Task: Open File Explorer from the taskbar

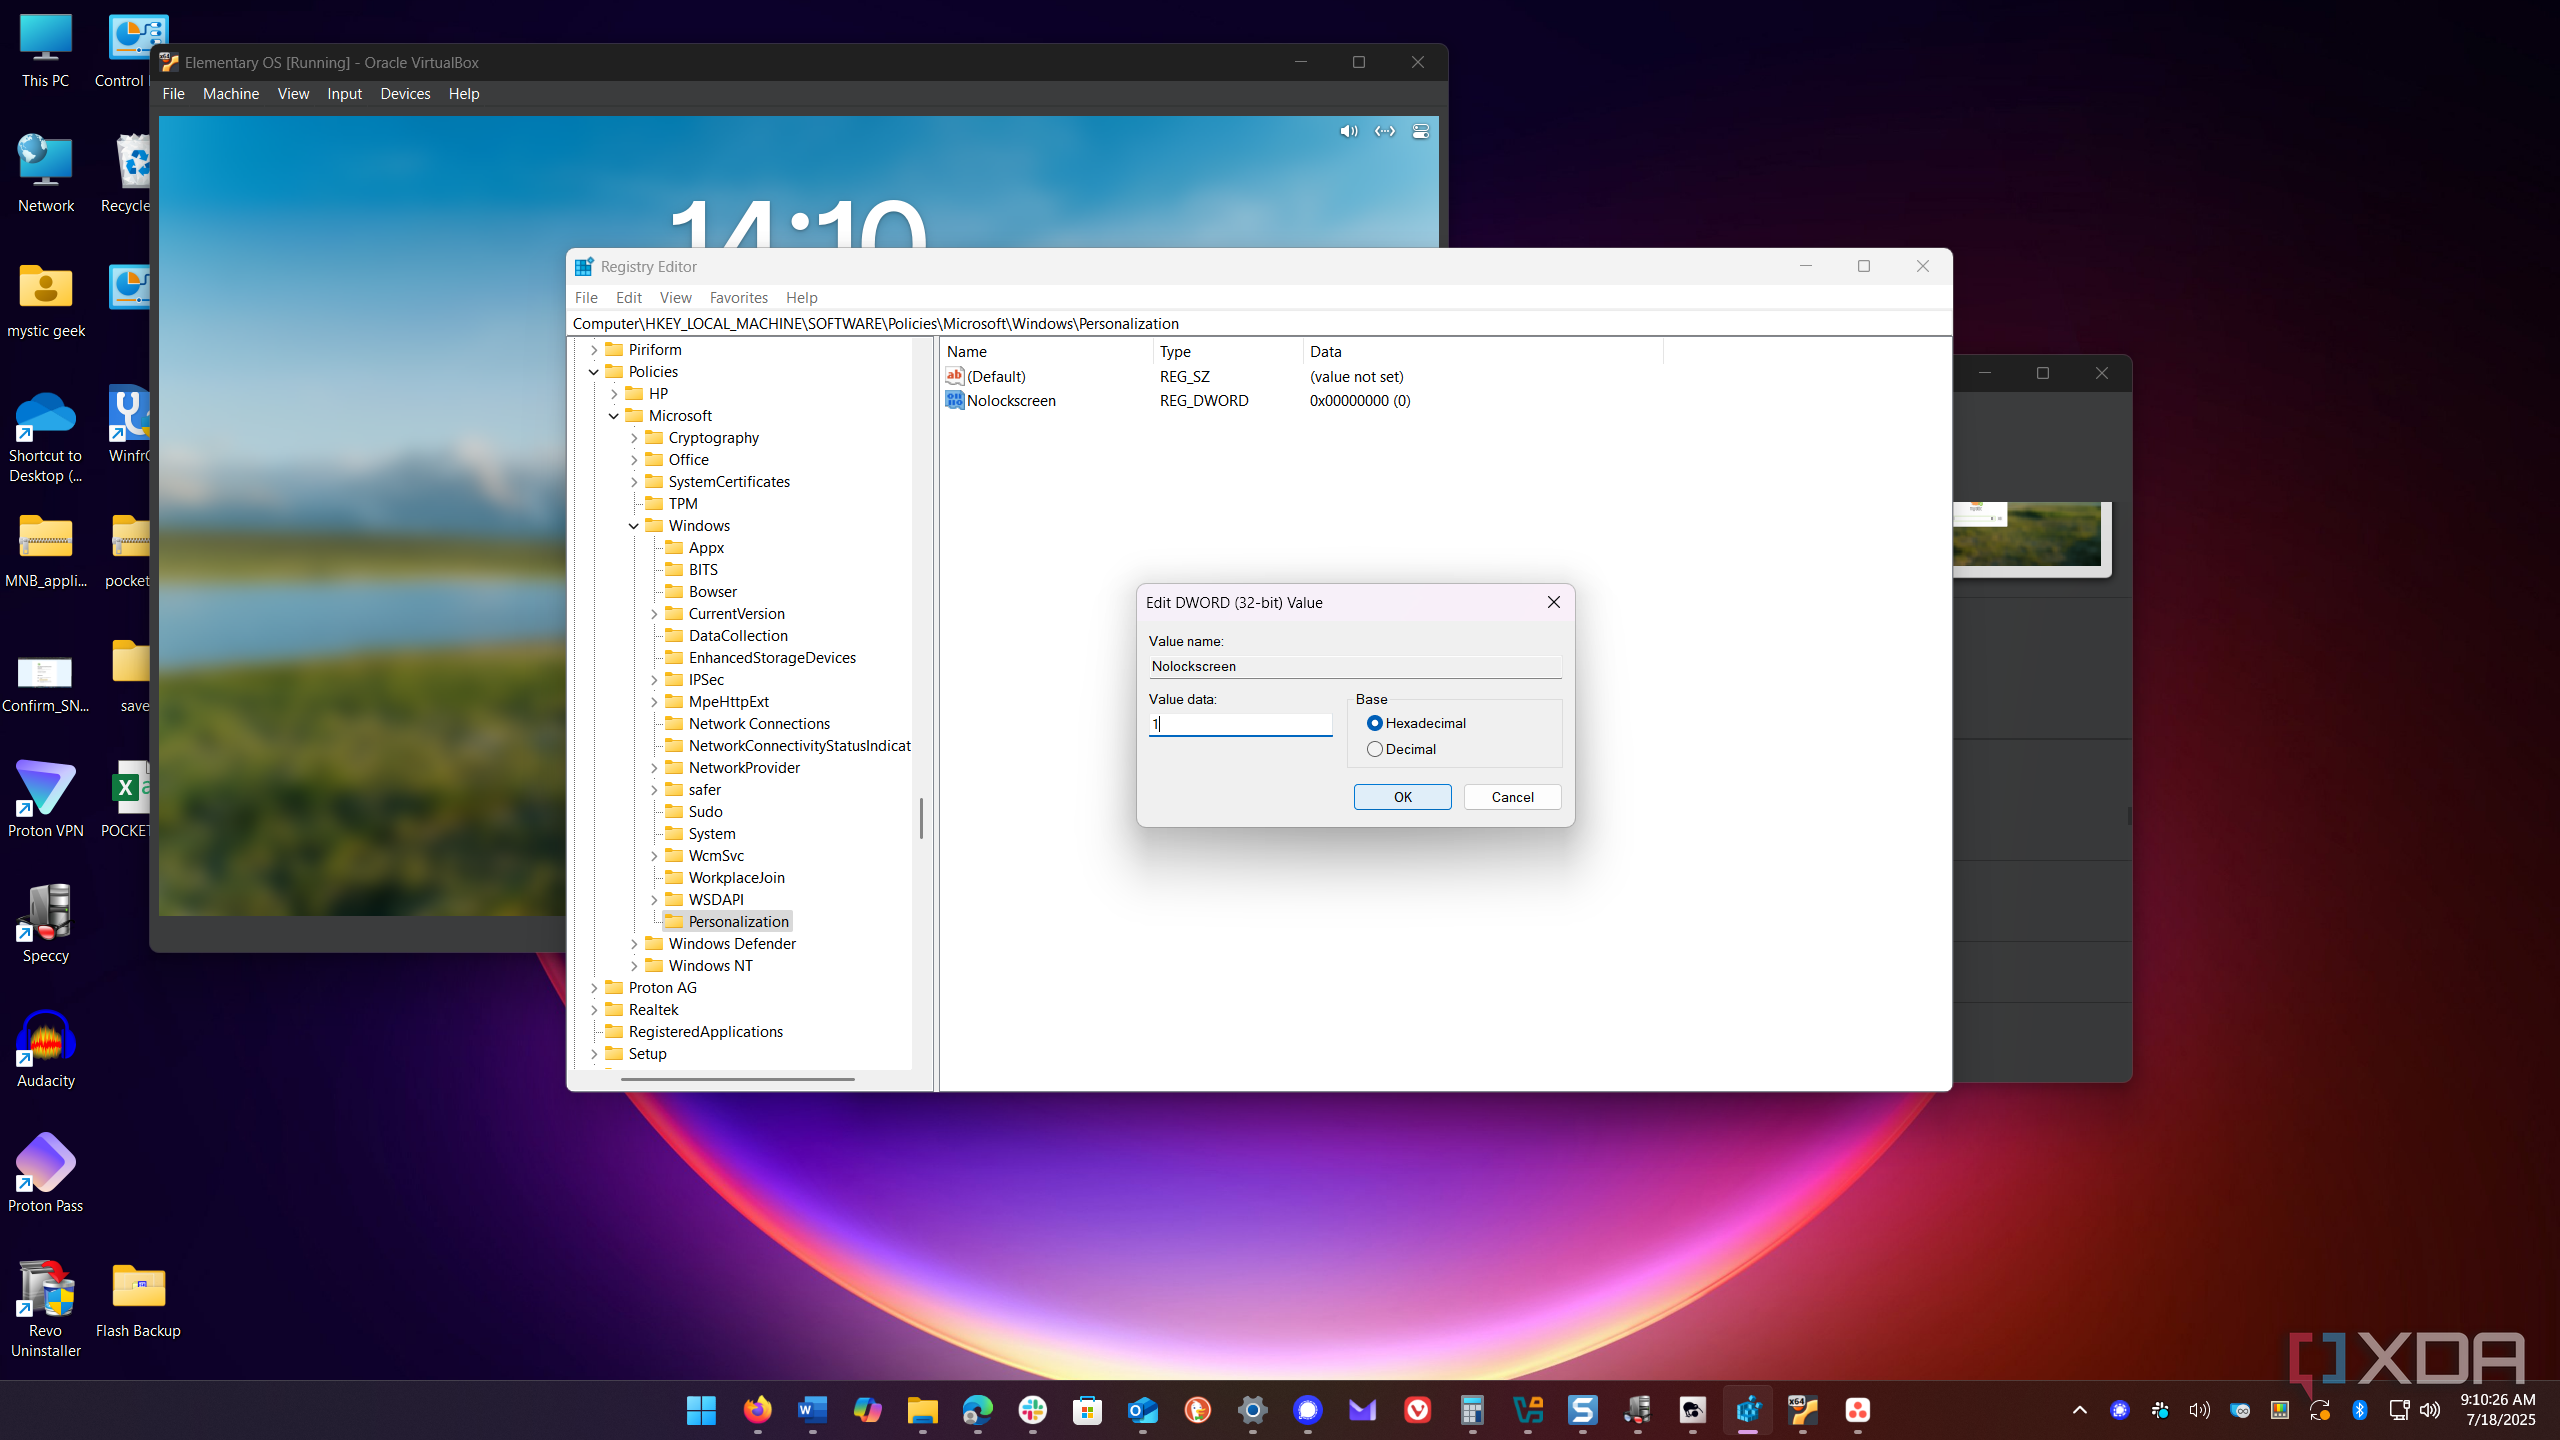Action: pyautogui.click(x=922, y=1410)
